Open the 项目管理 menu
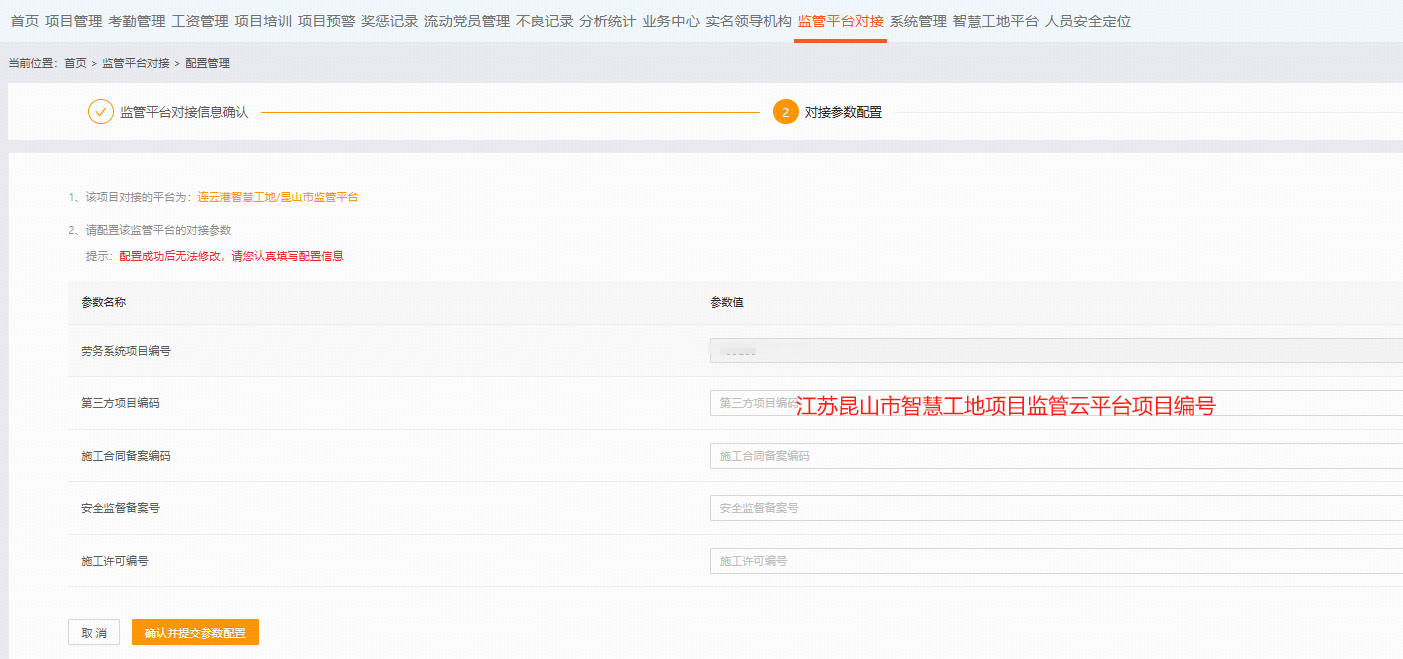The width and height of the screenshot is (1403, 659). [x=73, y=21]
